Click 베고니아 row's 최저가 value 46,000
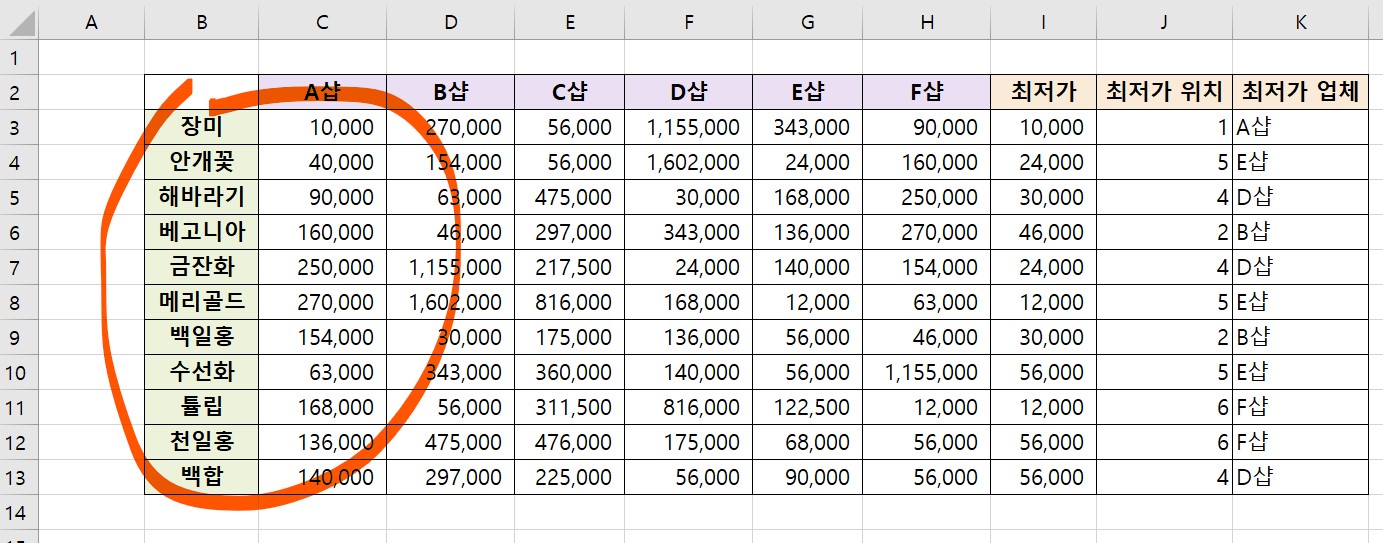Viewport: 1383px width, 543px height. click(1043, 232)
